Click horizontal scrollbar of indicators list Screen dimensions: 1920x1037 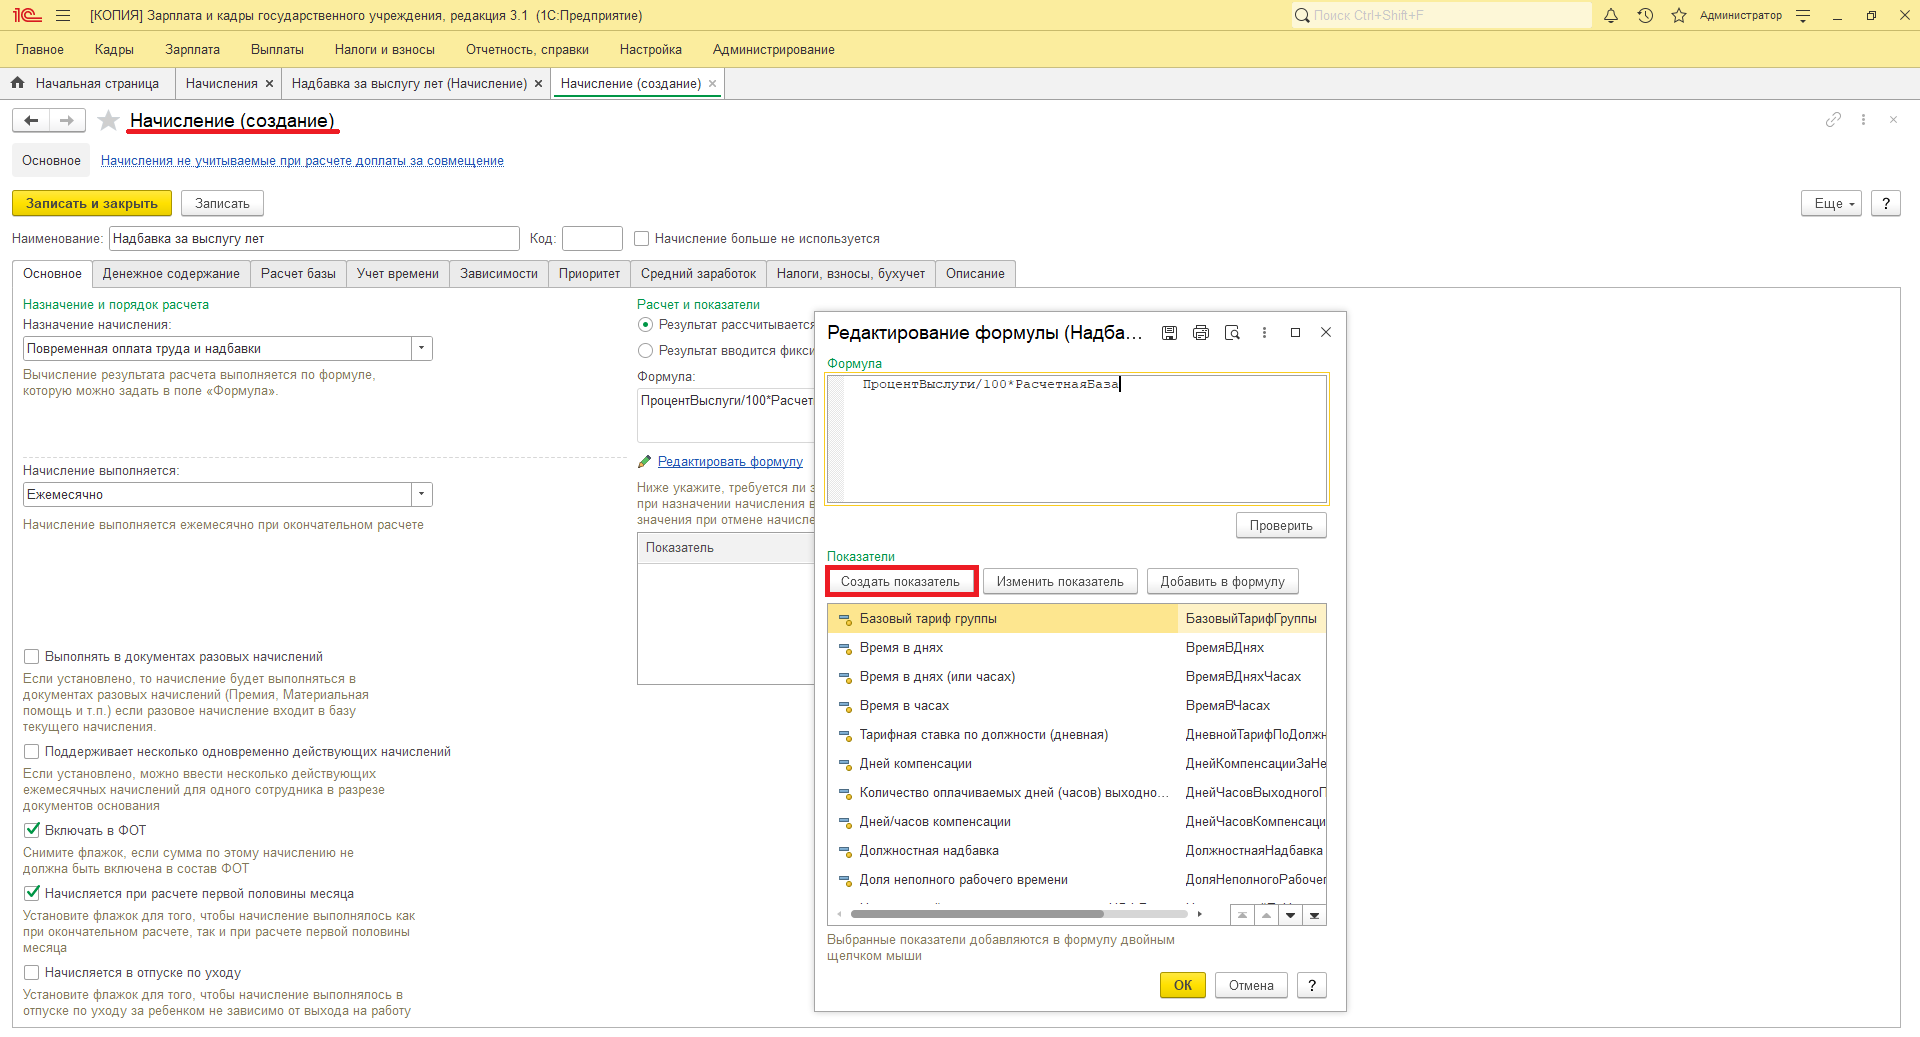[977, 914]
